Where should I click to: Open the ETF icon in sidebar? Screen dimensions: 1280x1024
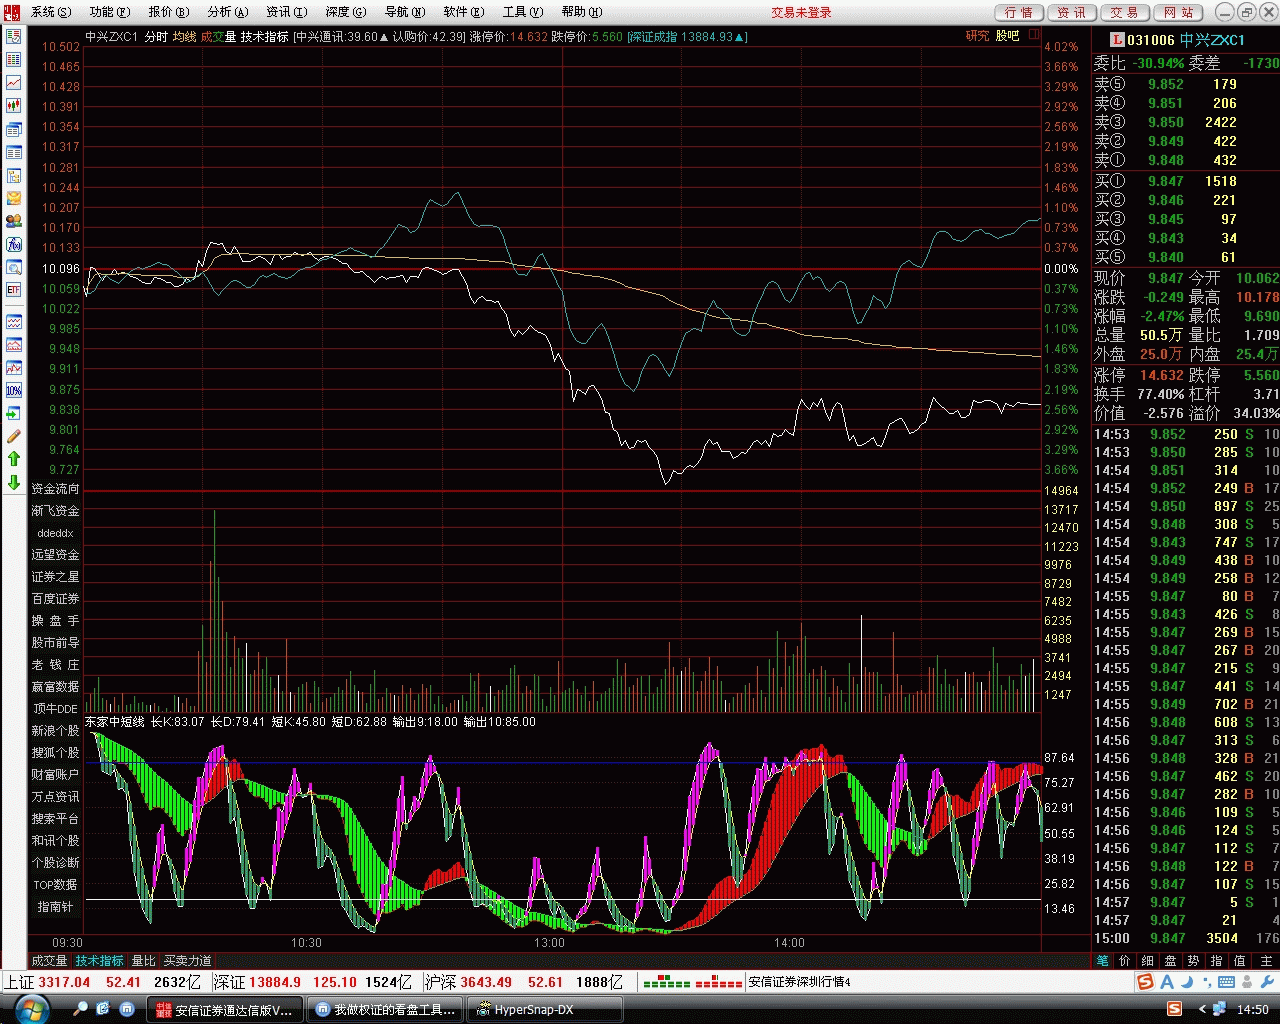tap(14, 290)
